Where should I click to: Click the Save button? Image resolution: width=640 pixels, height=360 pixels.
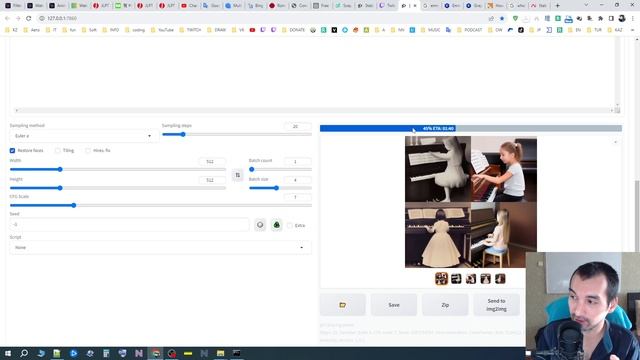point(394,305)
